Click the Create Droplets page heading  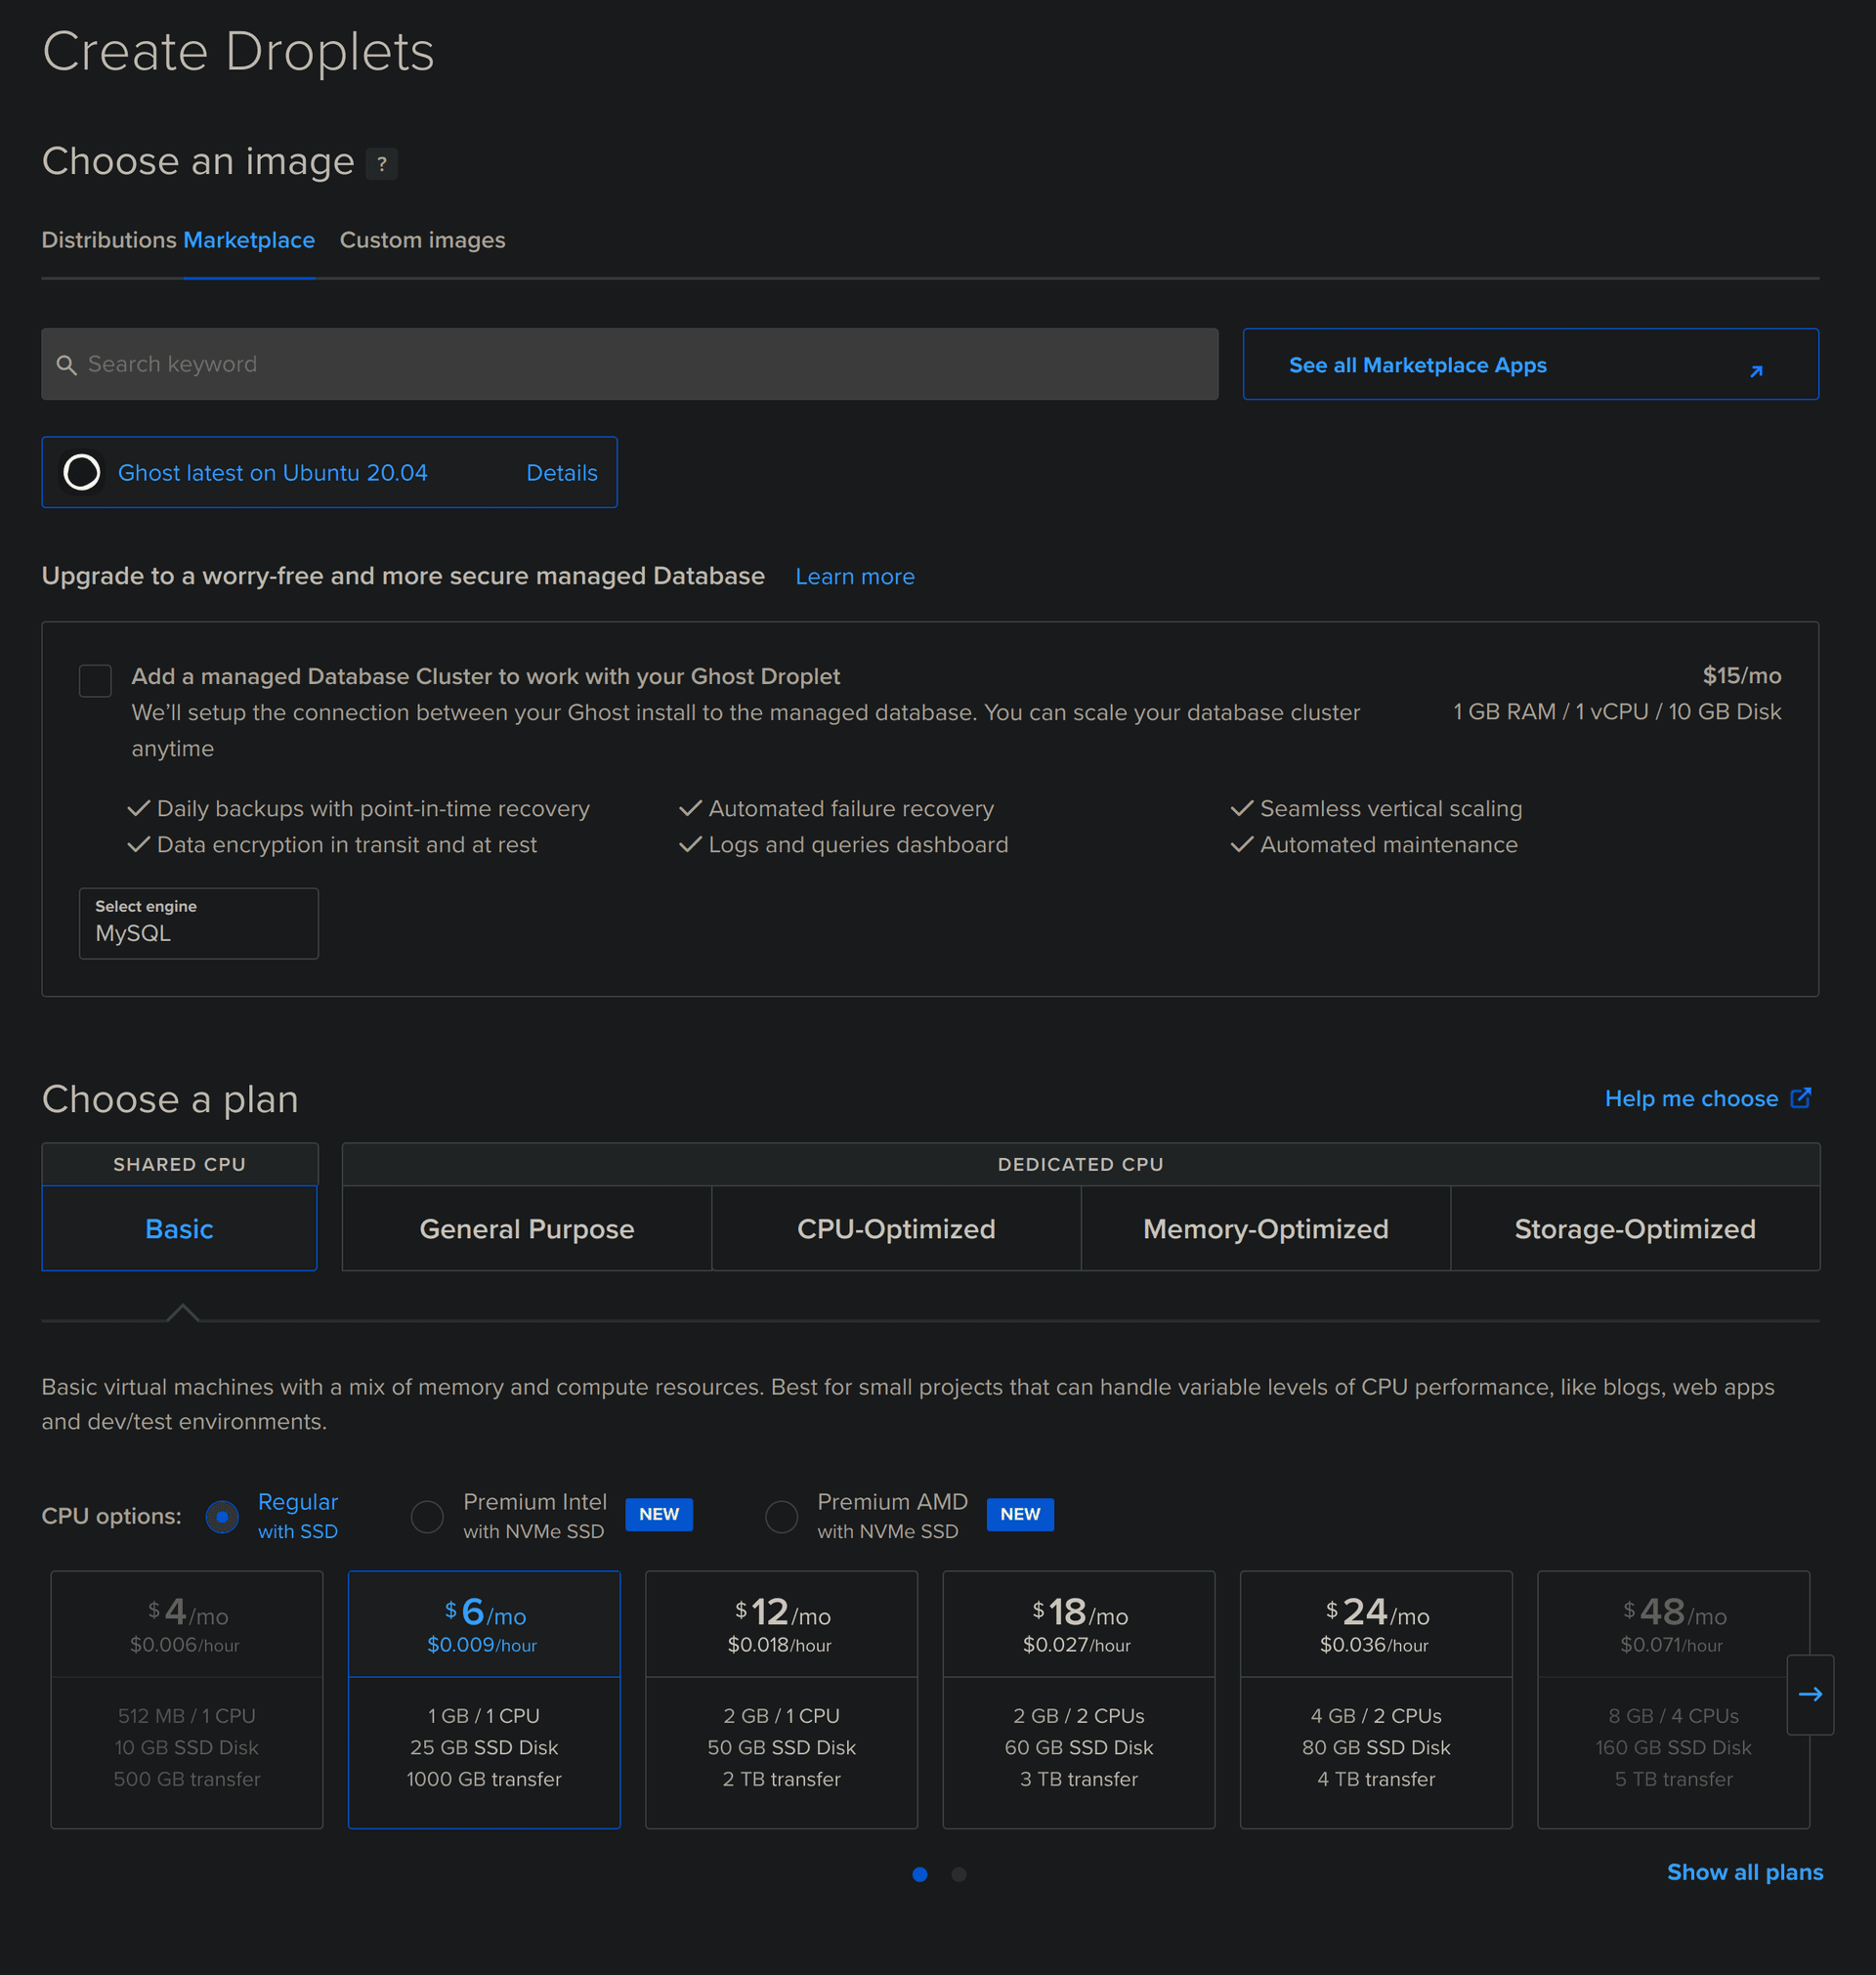coord(238,51)
